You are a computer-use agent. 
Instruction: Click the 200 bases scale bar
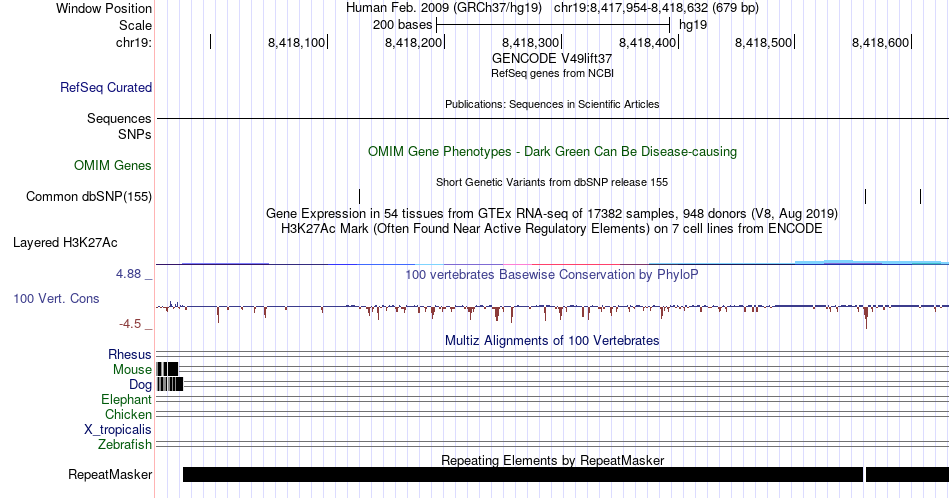click(x=553, y=25)
